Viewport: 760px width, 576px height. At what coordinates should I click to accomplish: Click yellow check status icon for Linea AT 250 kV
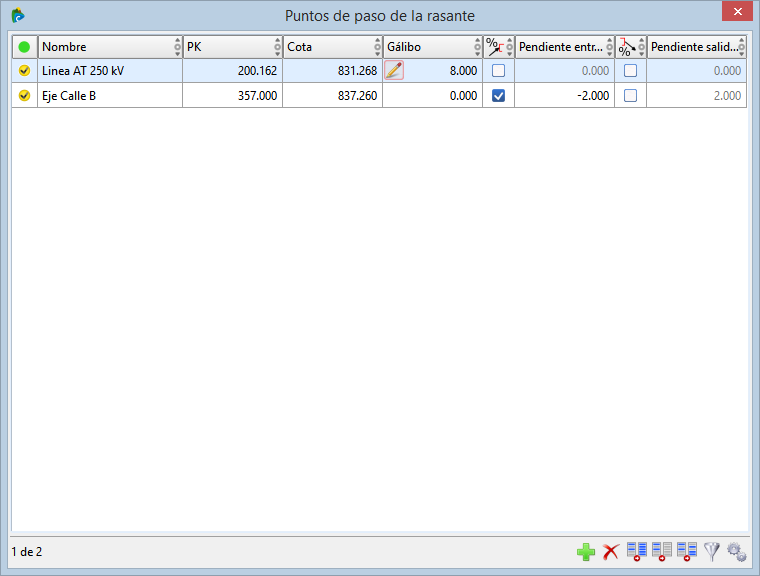[x=24, y=70]
